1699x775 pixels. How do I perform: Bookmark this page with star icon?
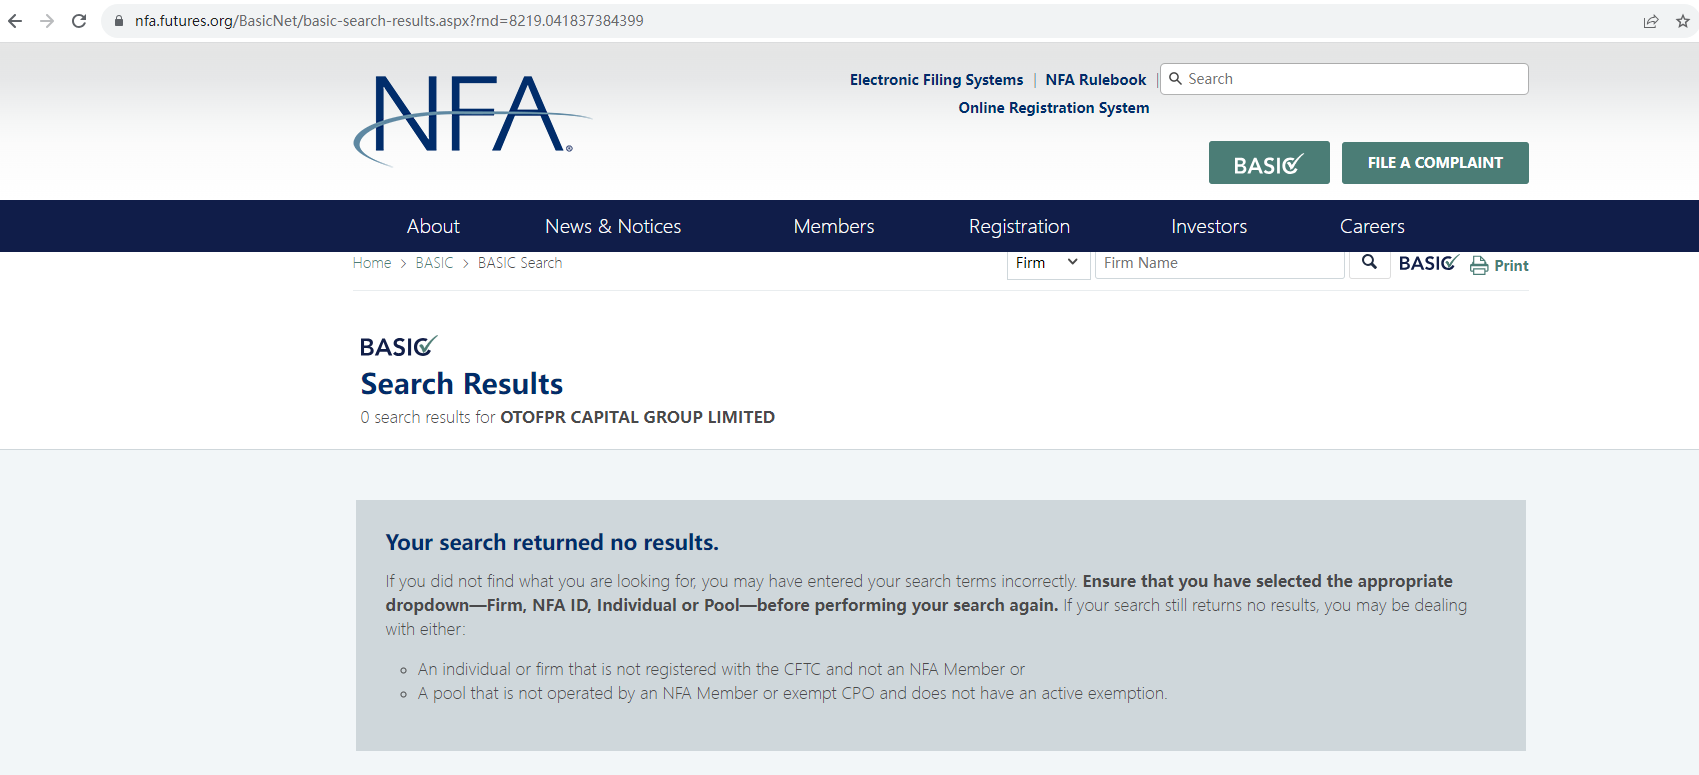tap(1683, 21)
